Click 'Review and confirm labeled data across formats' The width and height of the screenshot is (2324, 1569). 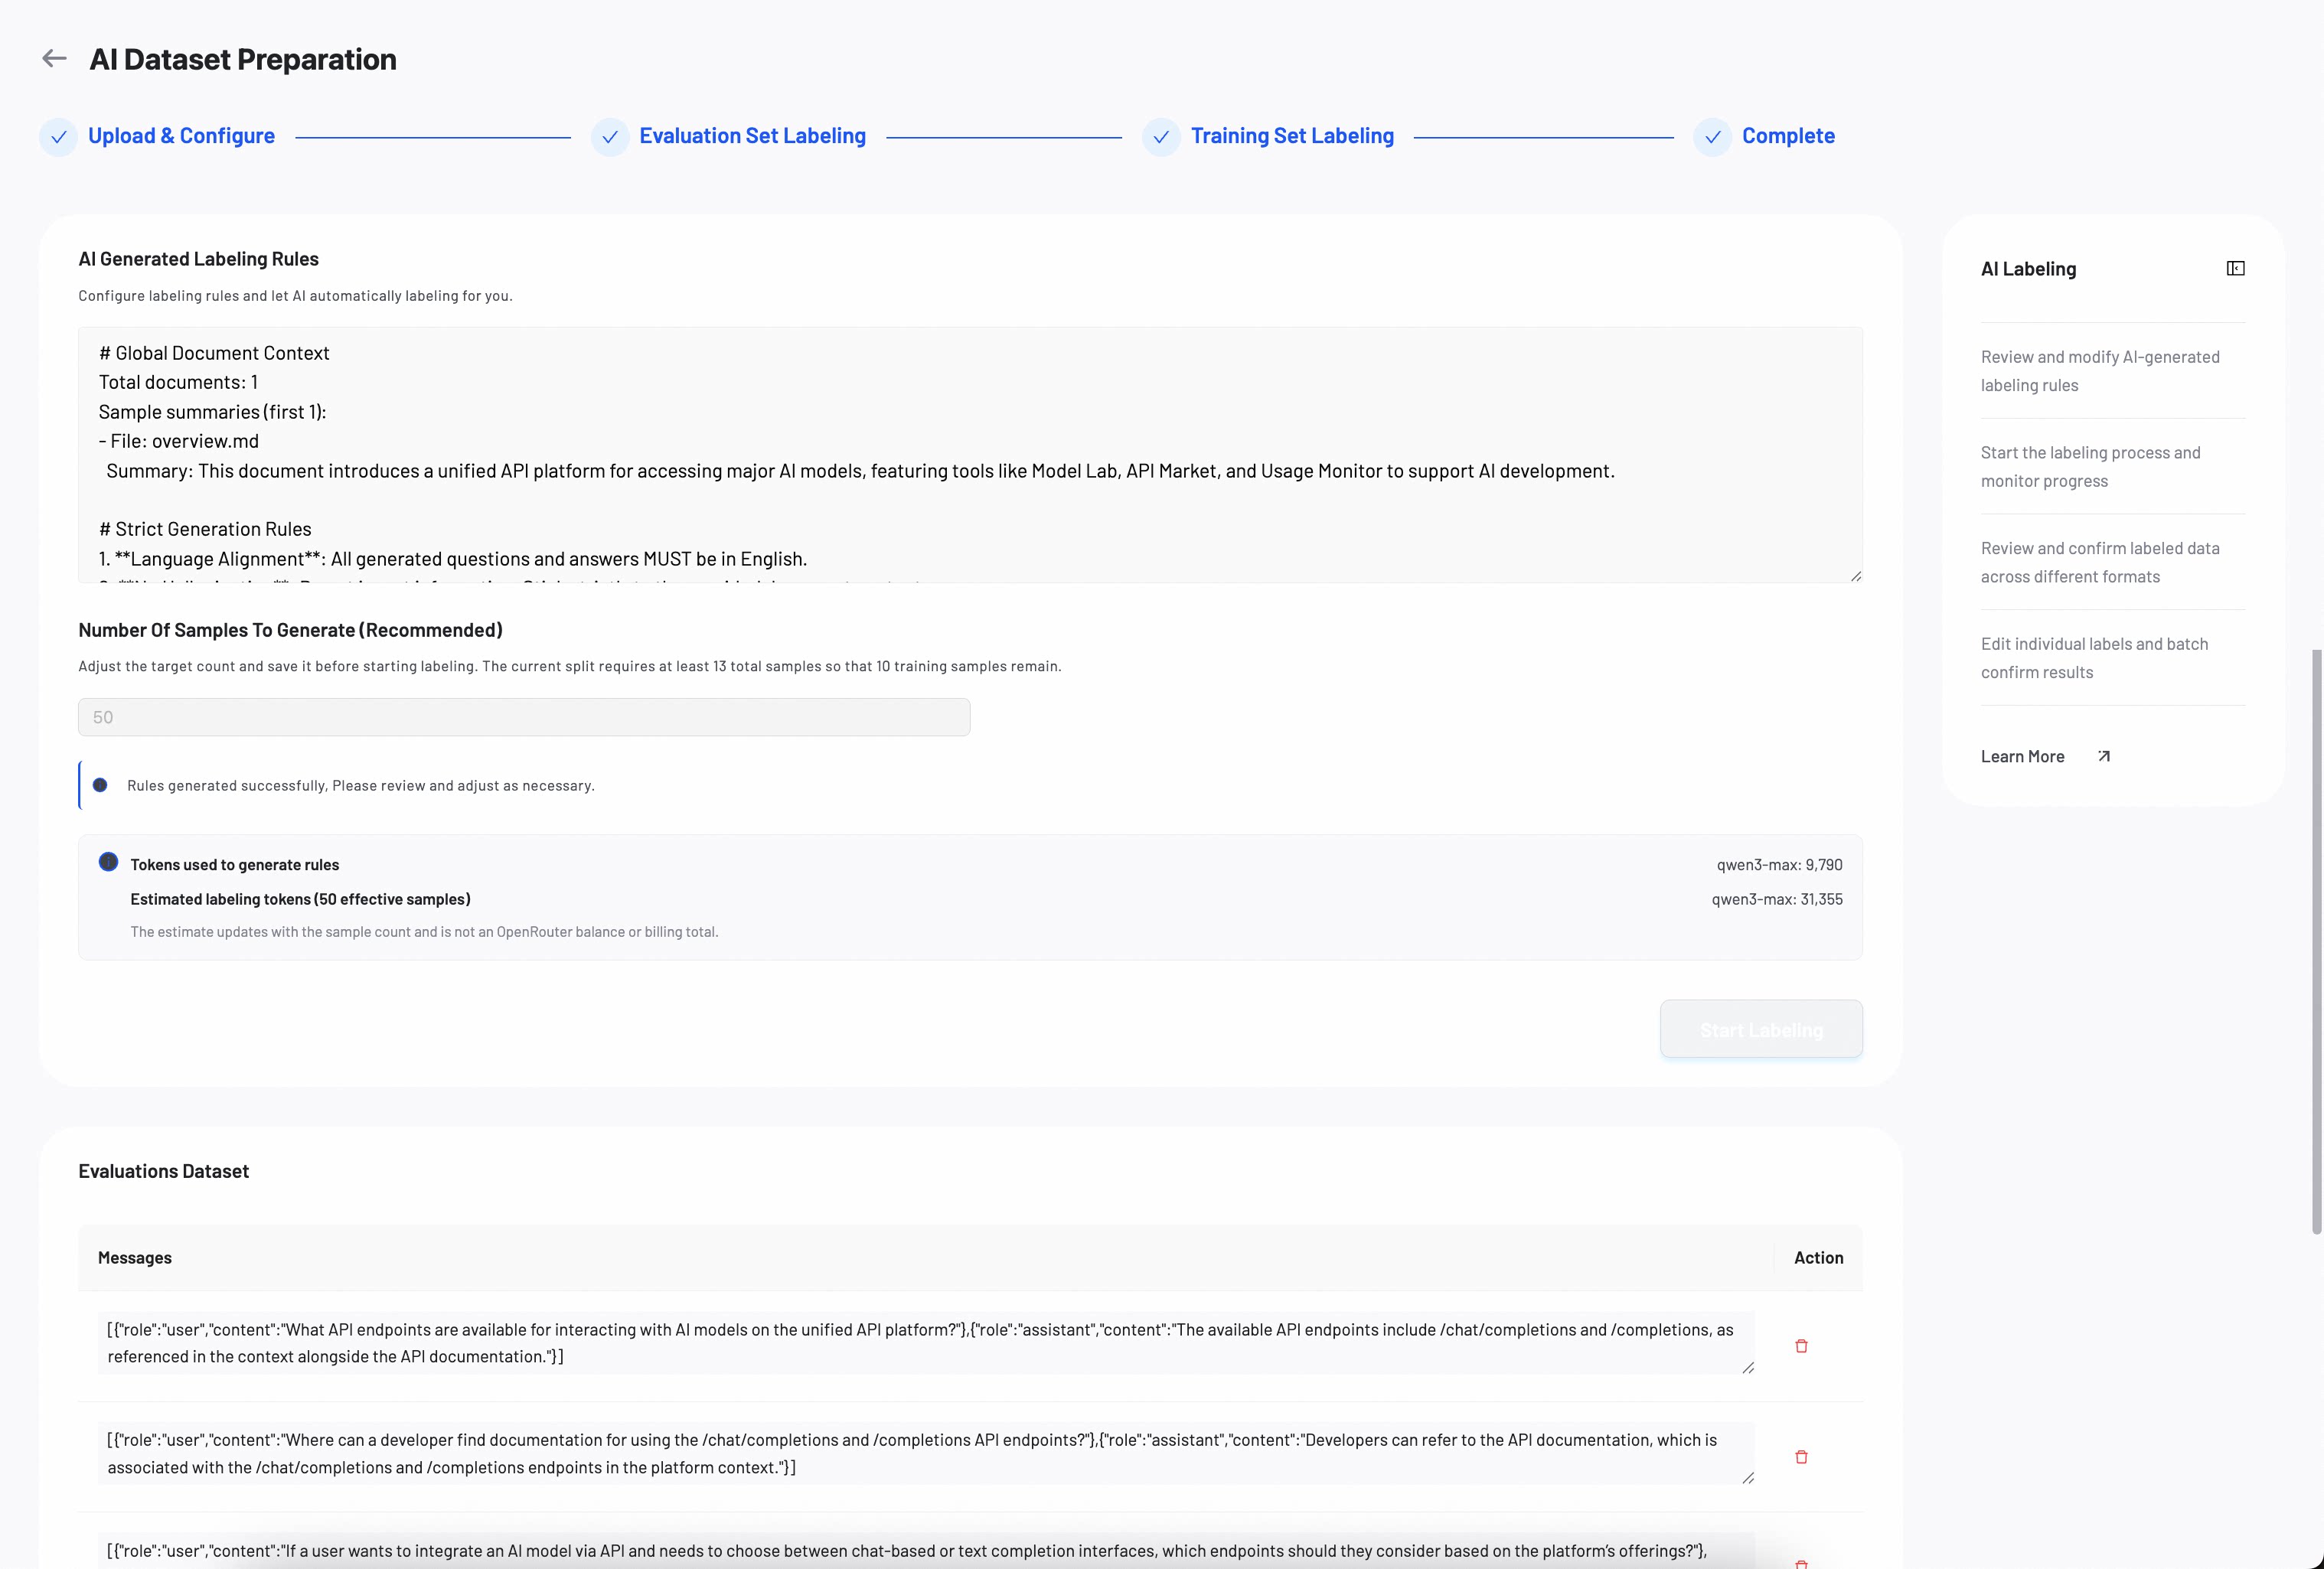2100,563
